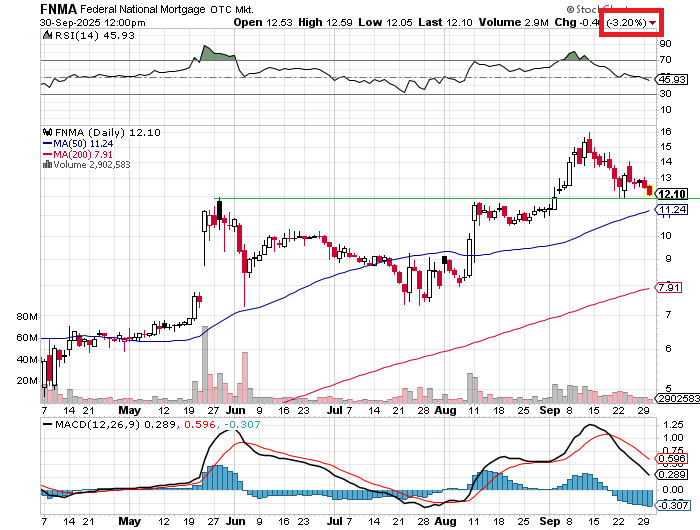The width and height of the screenshot is (700, 530).
Task: Click the Volume 2.9M value in the header
Action: (513, 22)
